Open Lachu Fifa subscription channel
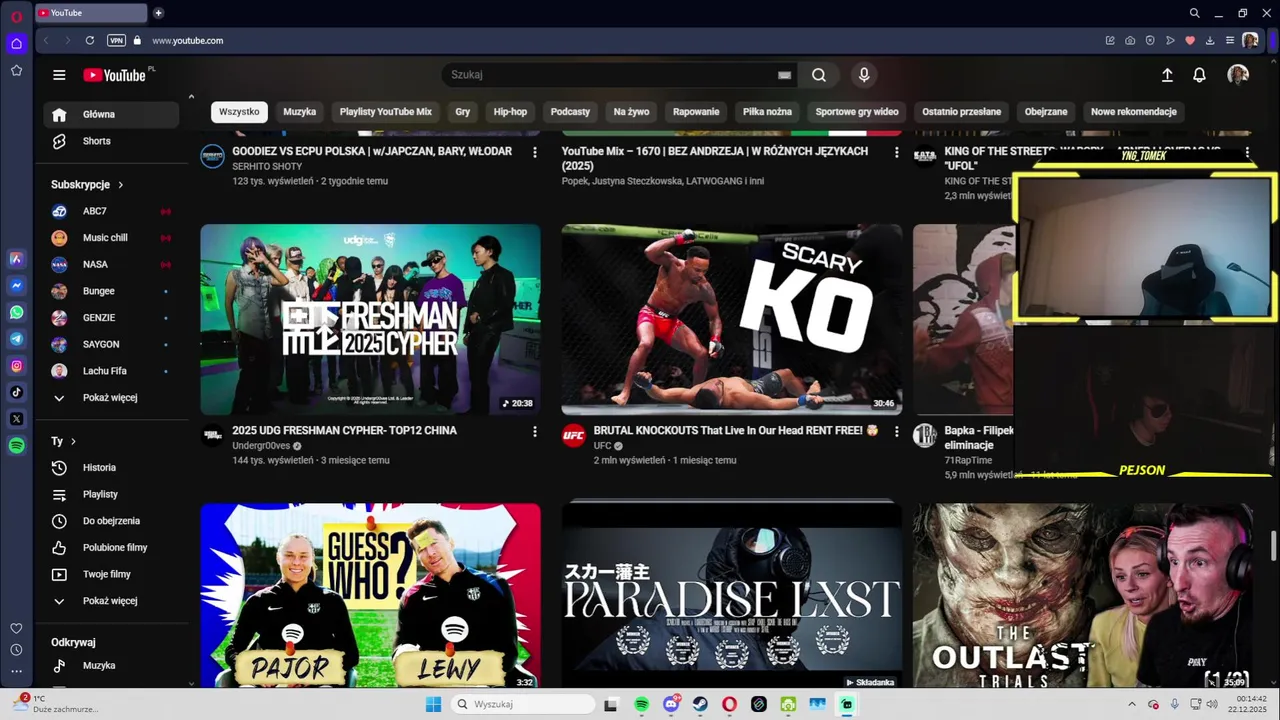The height and width of the screenshot is (720, 1280). pos(111,371)
